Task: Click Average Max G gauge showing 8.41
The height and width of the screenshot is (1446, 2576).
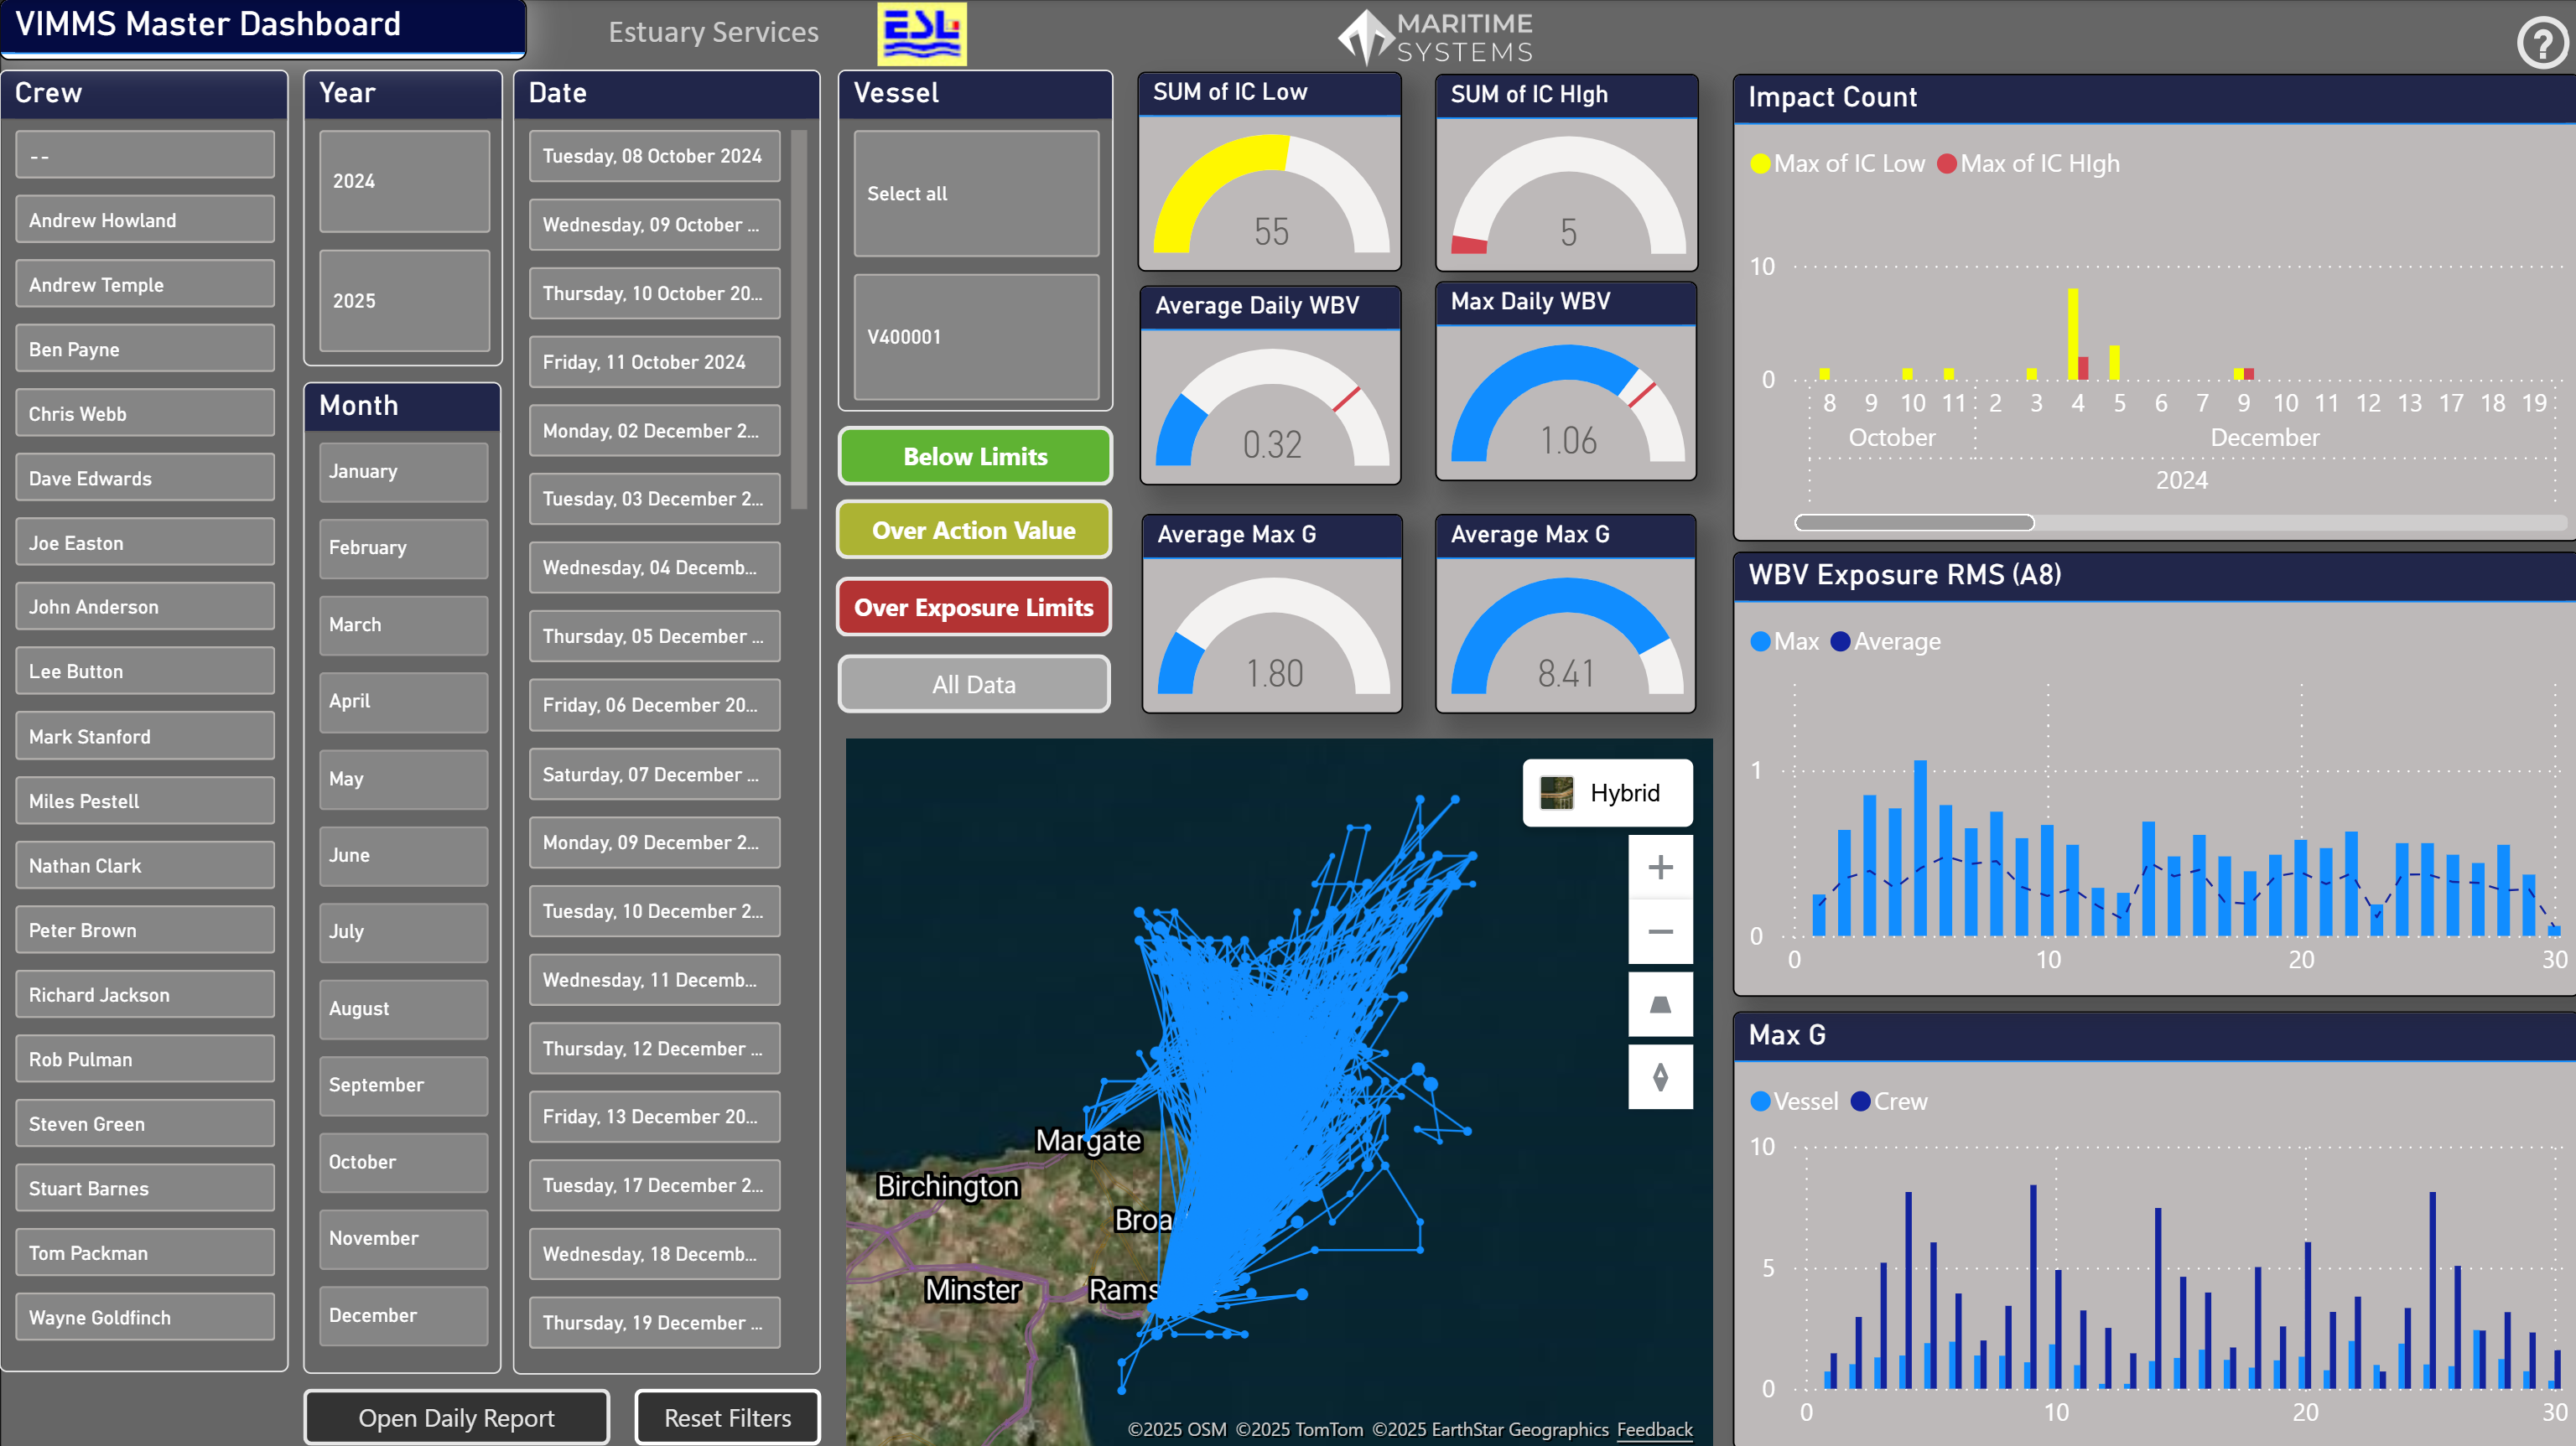Action: click(1566, 635)
